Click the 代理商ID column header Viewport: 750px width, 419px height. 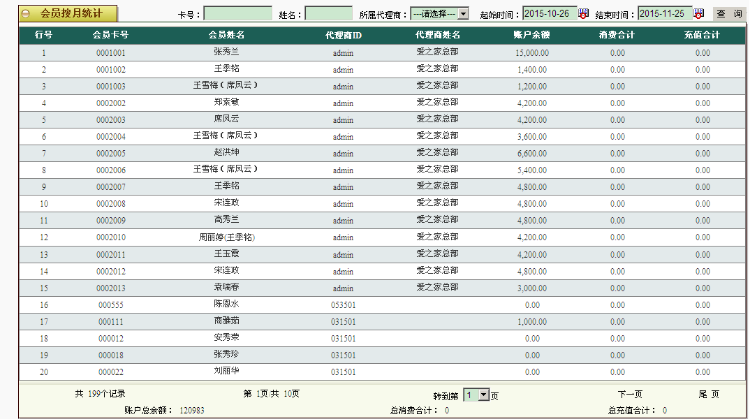pyautogui.click(x=343, y=35)
